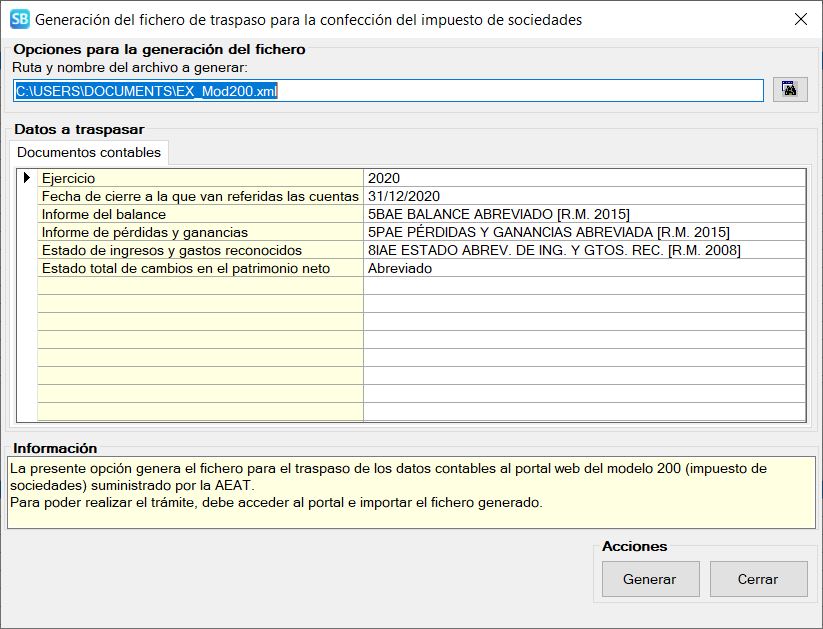
Task: Select the Ejercicio value 2020 cell
Action: click(x=584, y=178)
